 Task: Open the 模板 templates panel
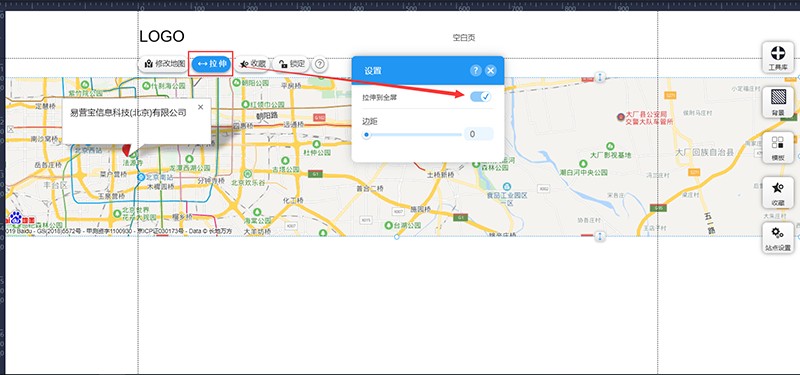coord(778,147)
